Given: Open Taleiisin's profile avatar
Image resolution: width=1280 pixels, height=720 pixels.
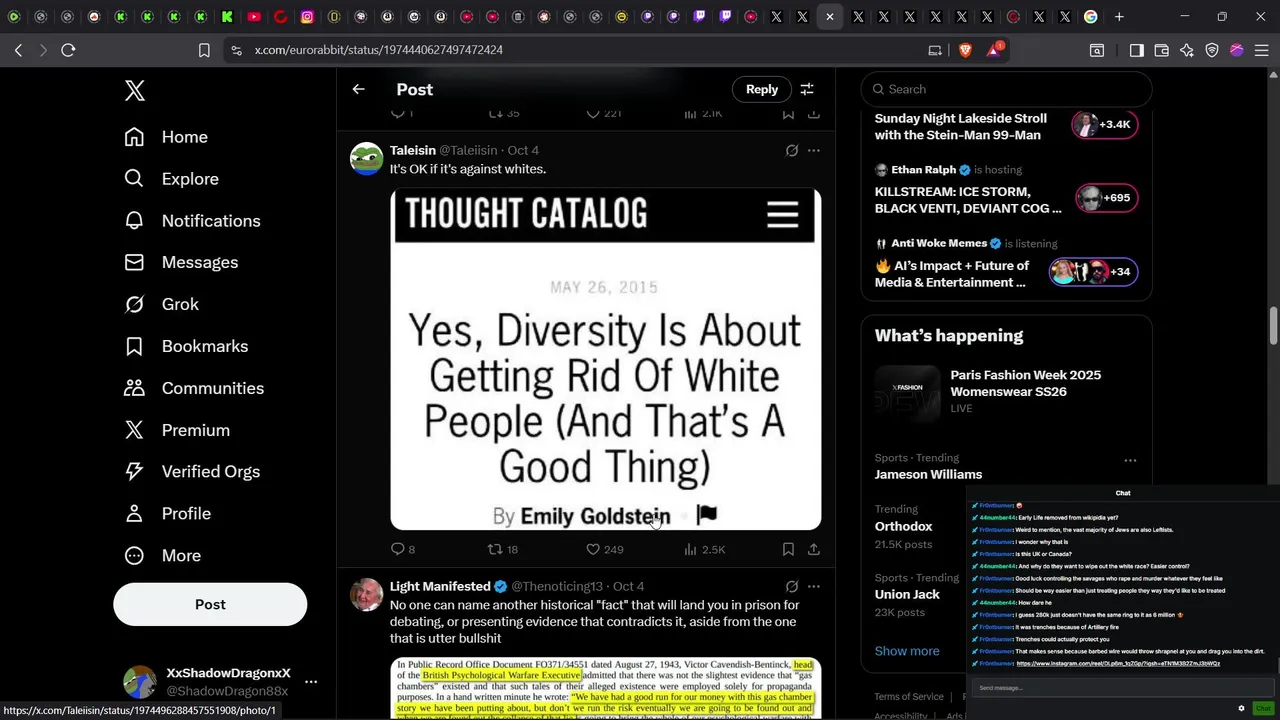Looking at the screenshot, I should coord(366,158).
